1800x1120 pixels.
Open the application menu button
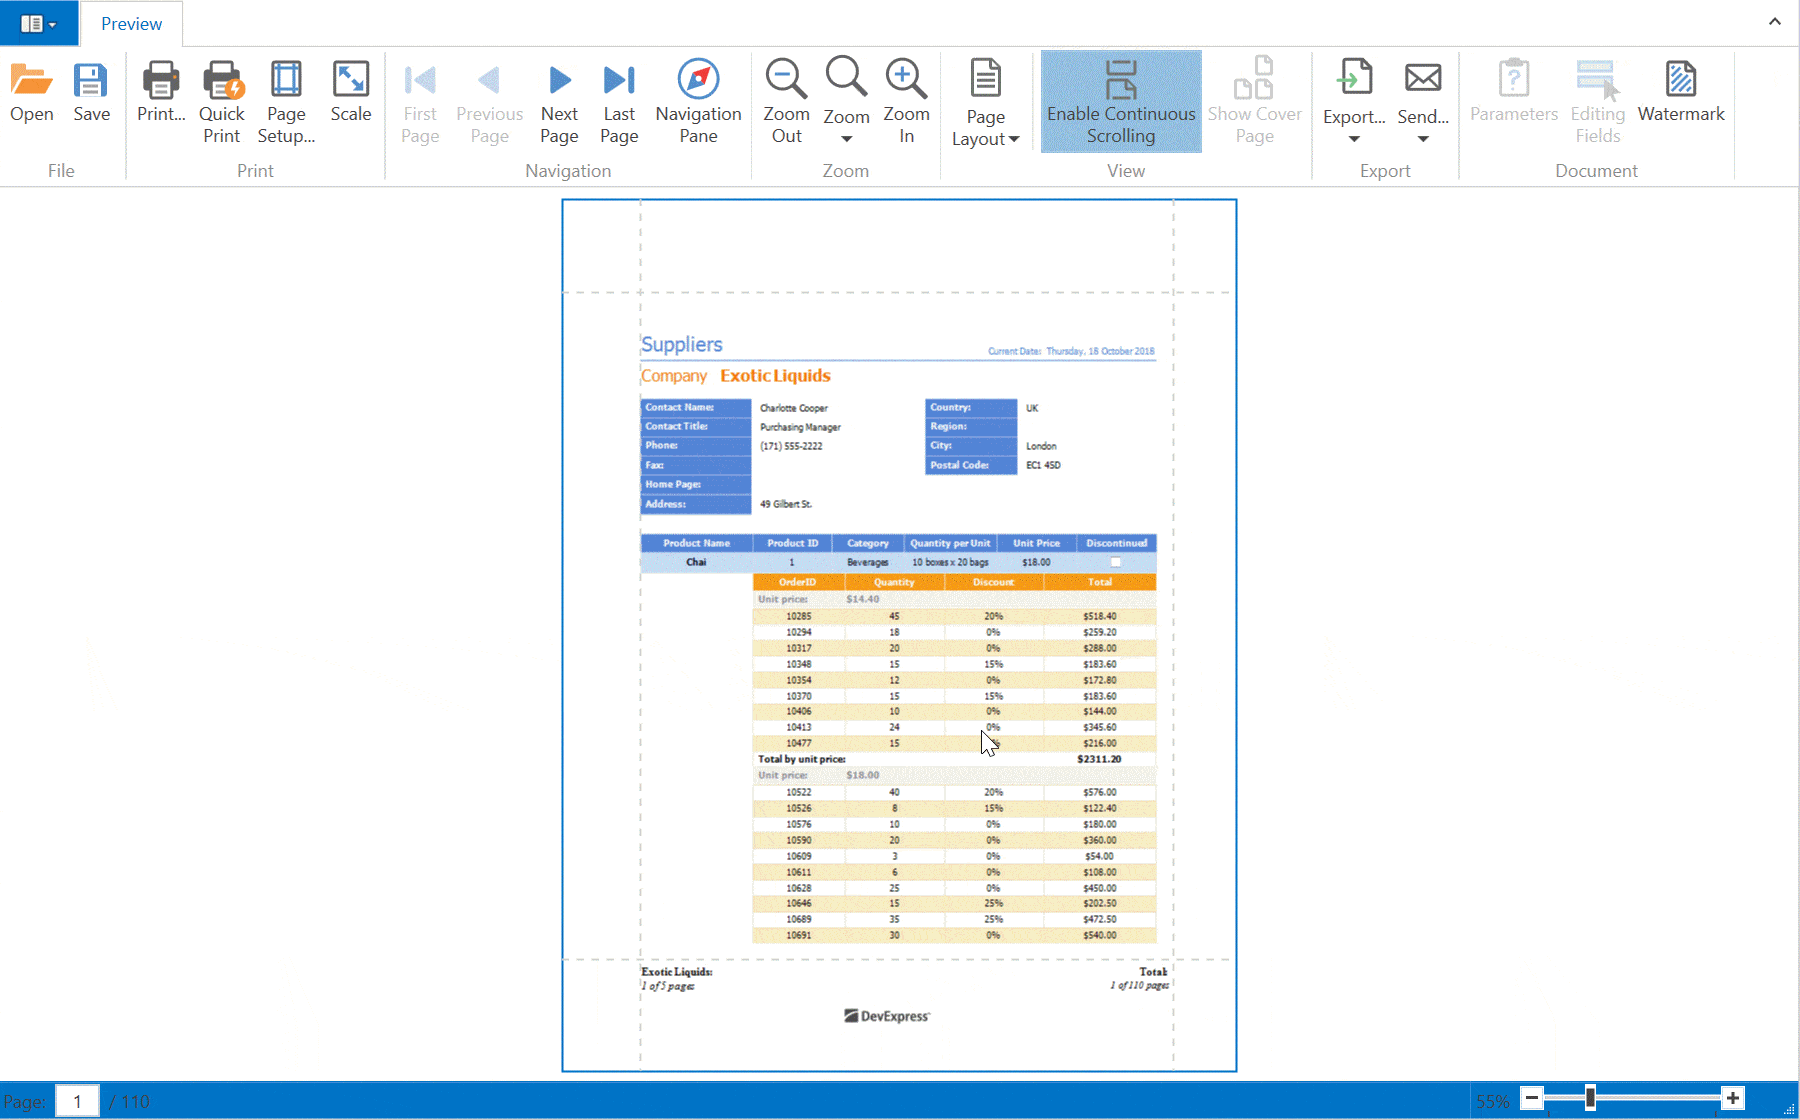click(38, 23)
